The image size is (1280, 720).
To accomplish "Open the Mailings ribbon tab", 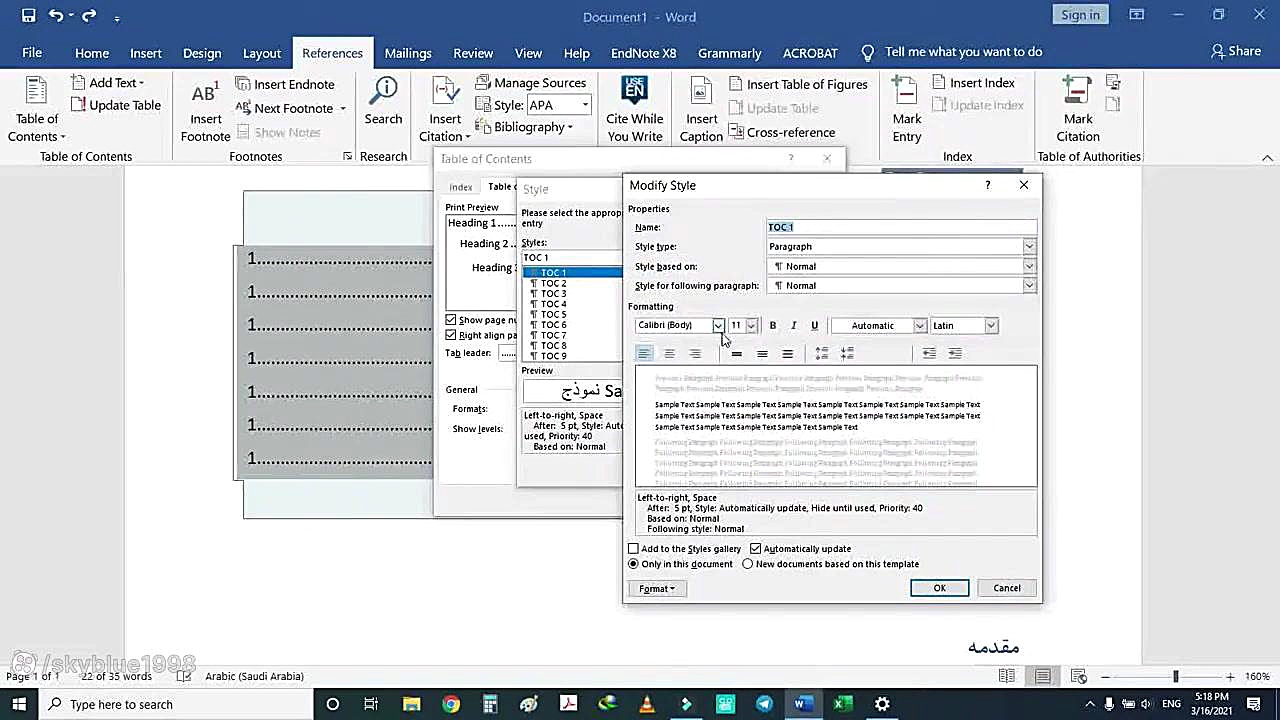I will pos(408,53).
